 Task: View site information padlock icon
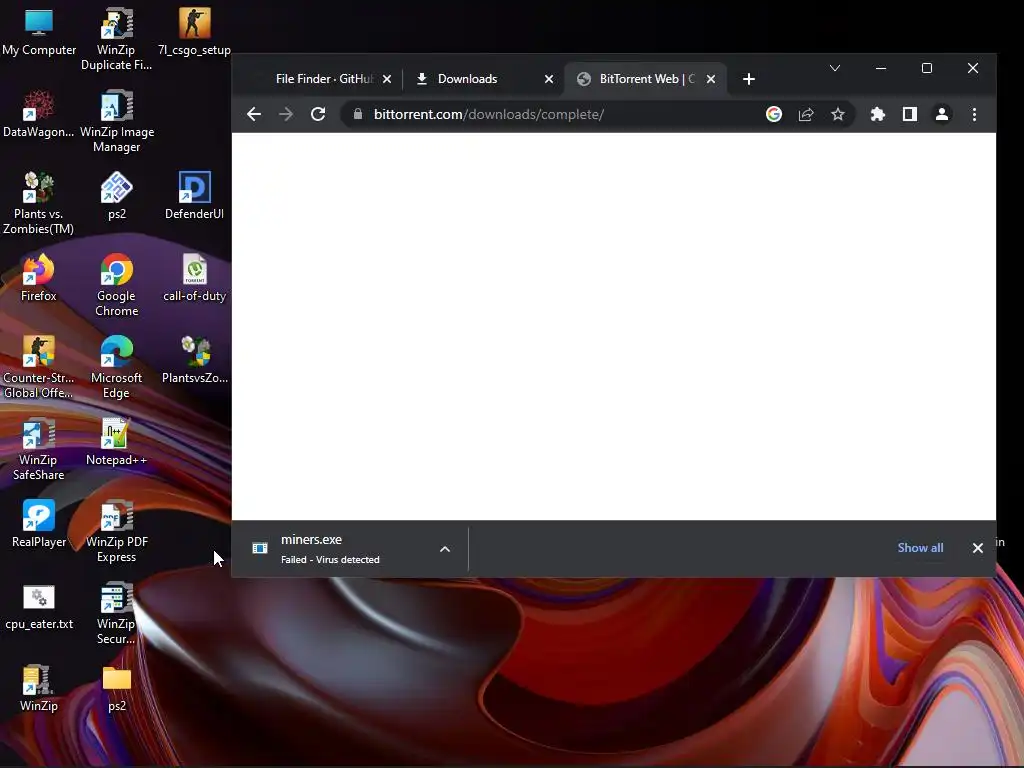pyautogui.click(x=357, y=114)
